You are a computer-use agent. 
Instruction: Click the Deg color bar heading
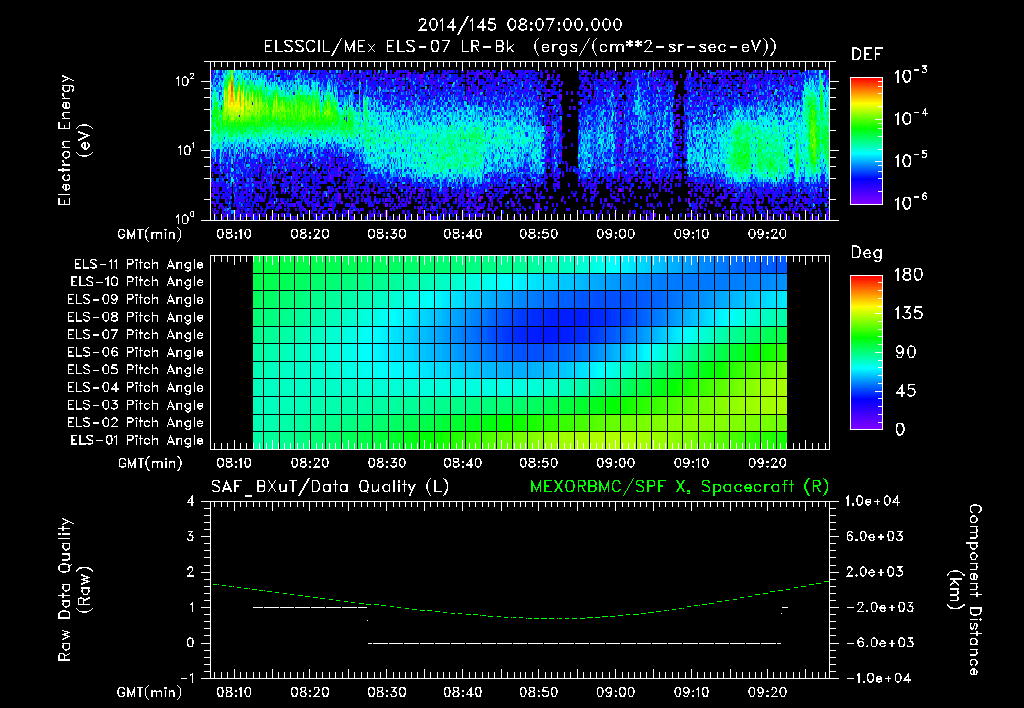point(867,253)
